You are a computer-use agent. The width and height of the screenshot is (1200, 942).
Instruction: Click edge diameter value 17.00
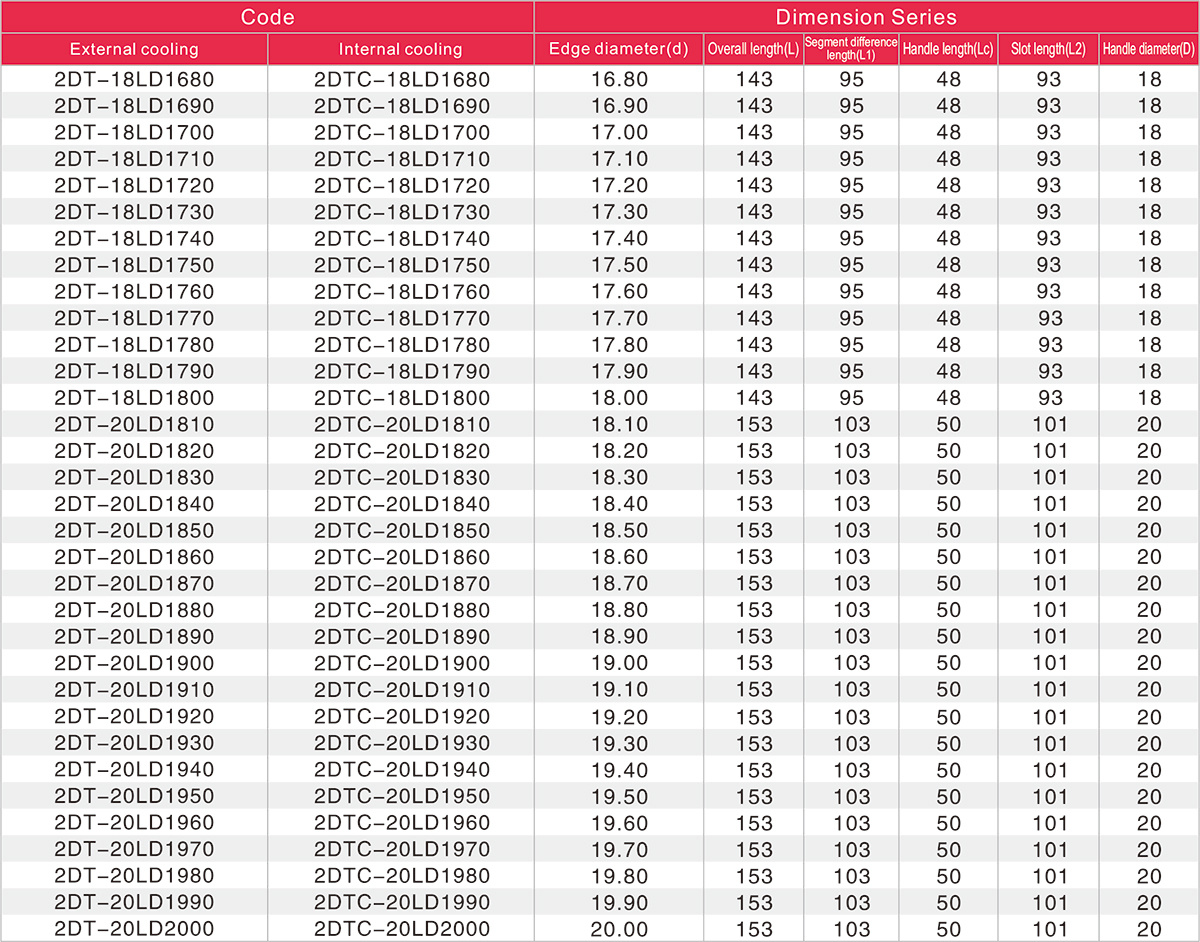(x=619, y=132)
